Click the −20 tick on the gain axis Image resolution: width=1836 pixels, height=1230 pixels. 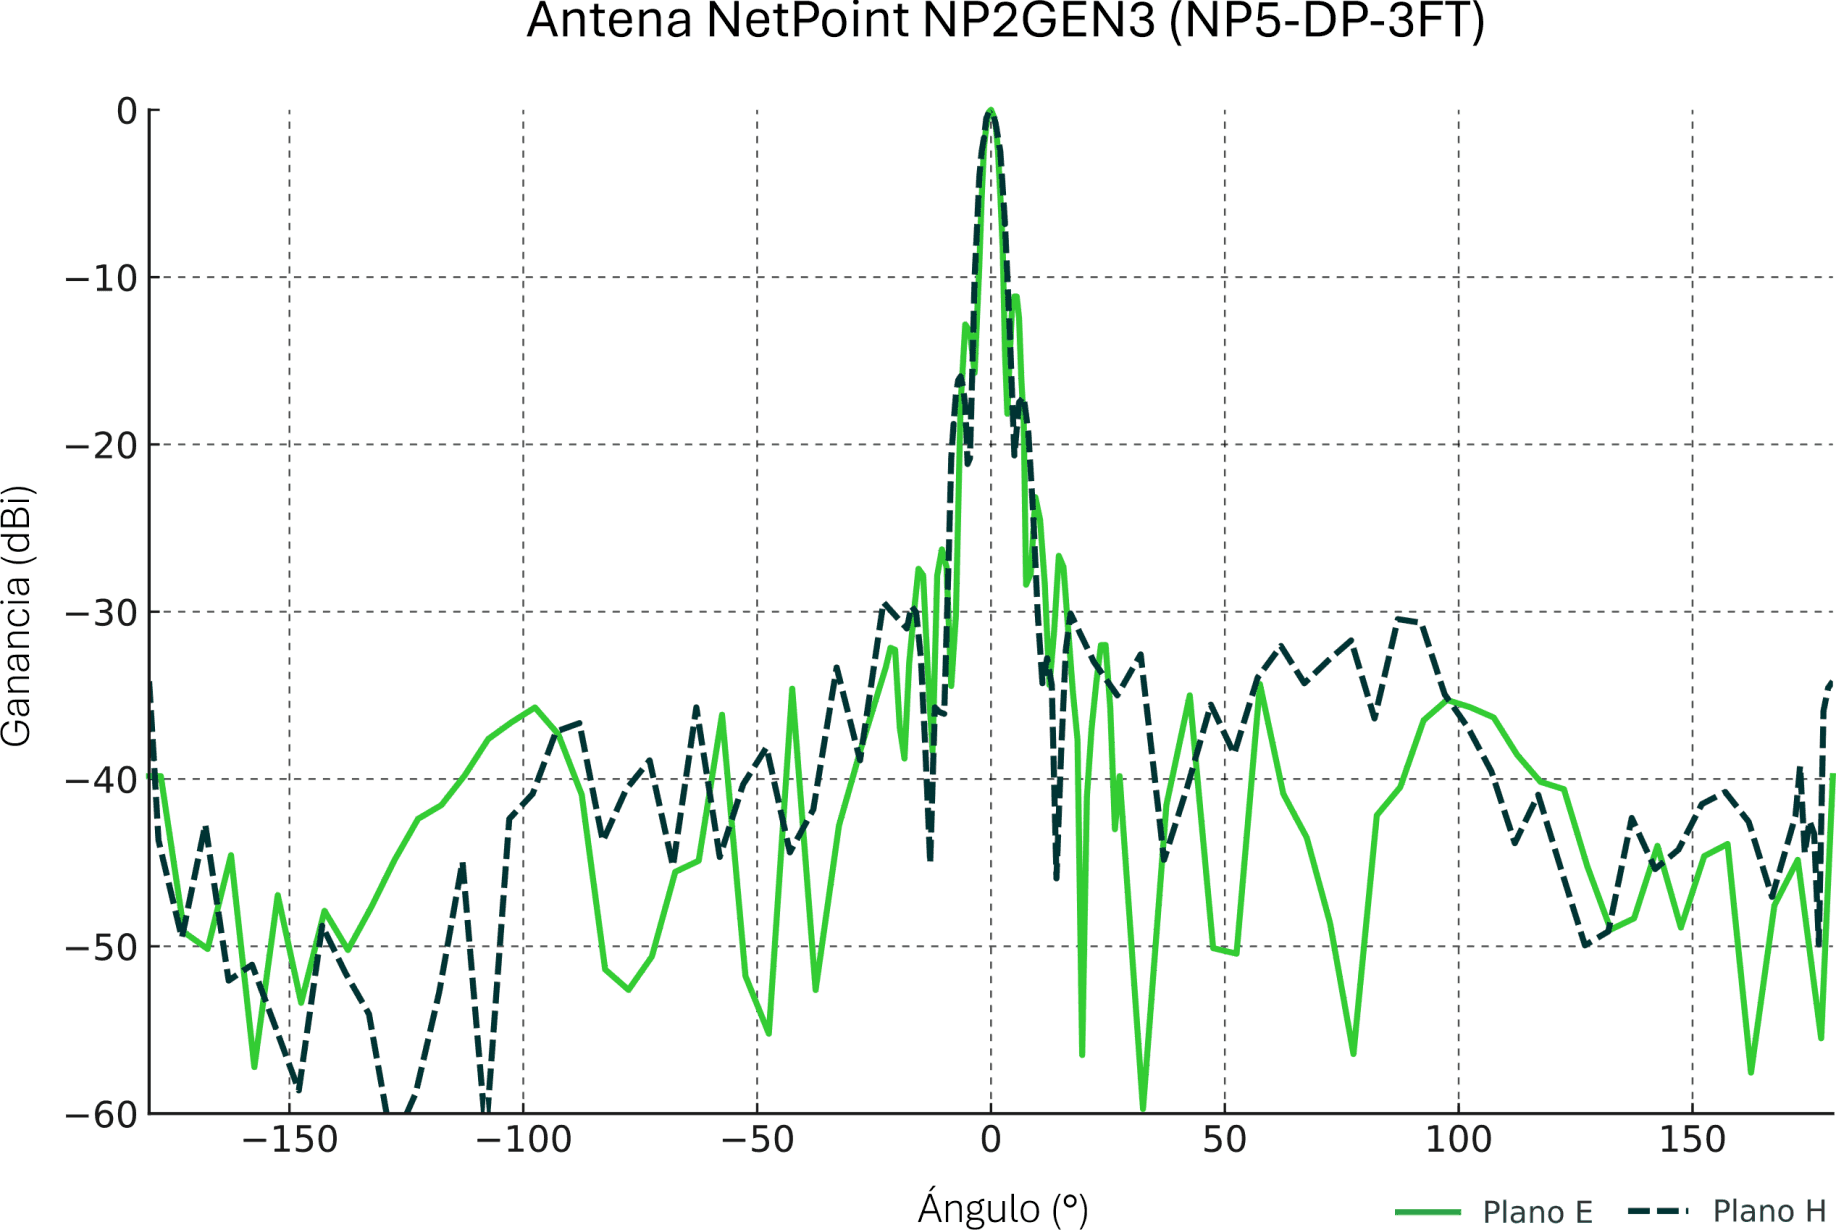point(101,445)
